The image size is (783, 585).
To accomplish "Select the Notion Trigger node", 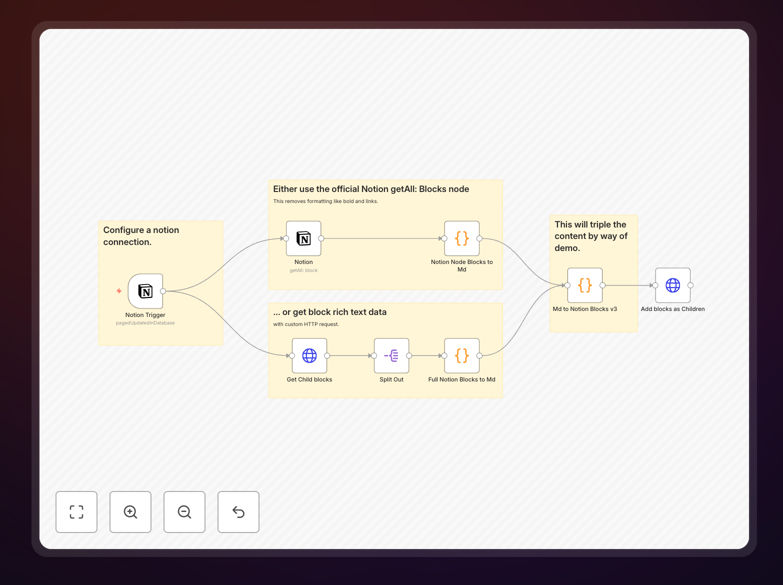I will point(145,291).
